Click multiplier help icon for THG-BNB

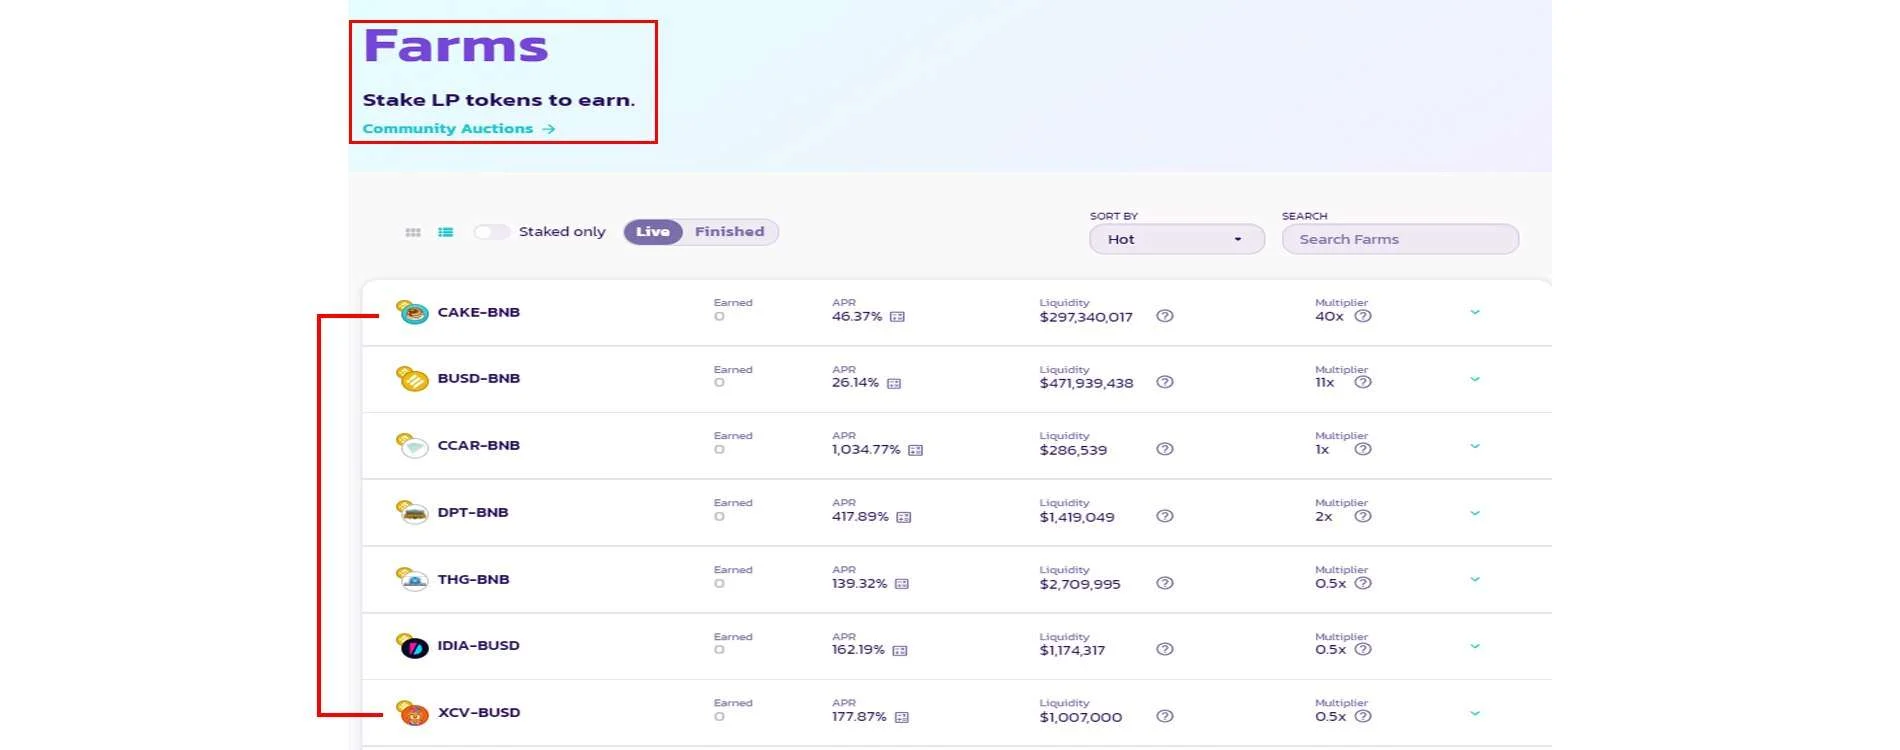(x=1362, y=583)
